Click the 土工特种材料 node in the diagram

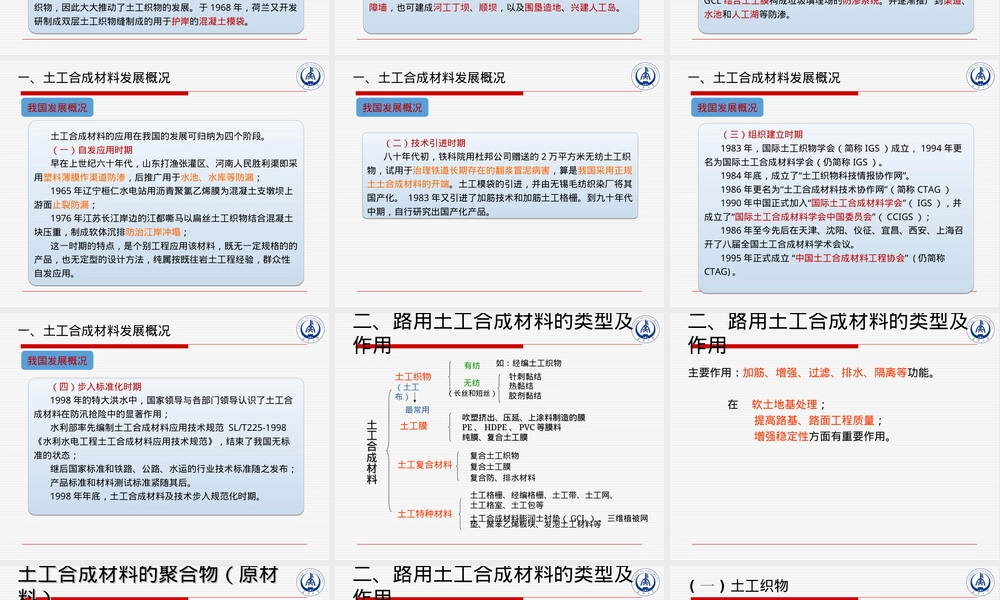(x=425, y=514)
